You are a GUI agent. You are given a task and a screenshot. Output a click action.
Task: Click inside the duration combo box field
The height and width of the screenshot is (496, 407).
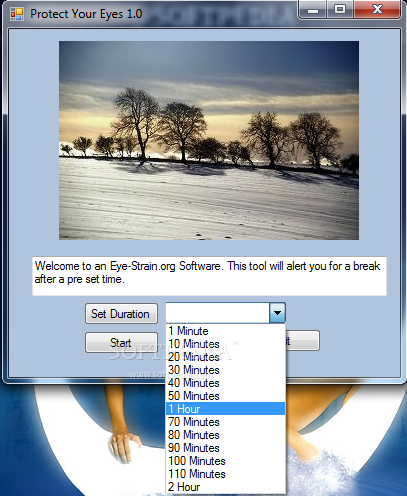click(217, 313)
